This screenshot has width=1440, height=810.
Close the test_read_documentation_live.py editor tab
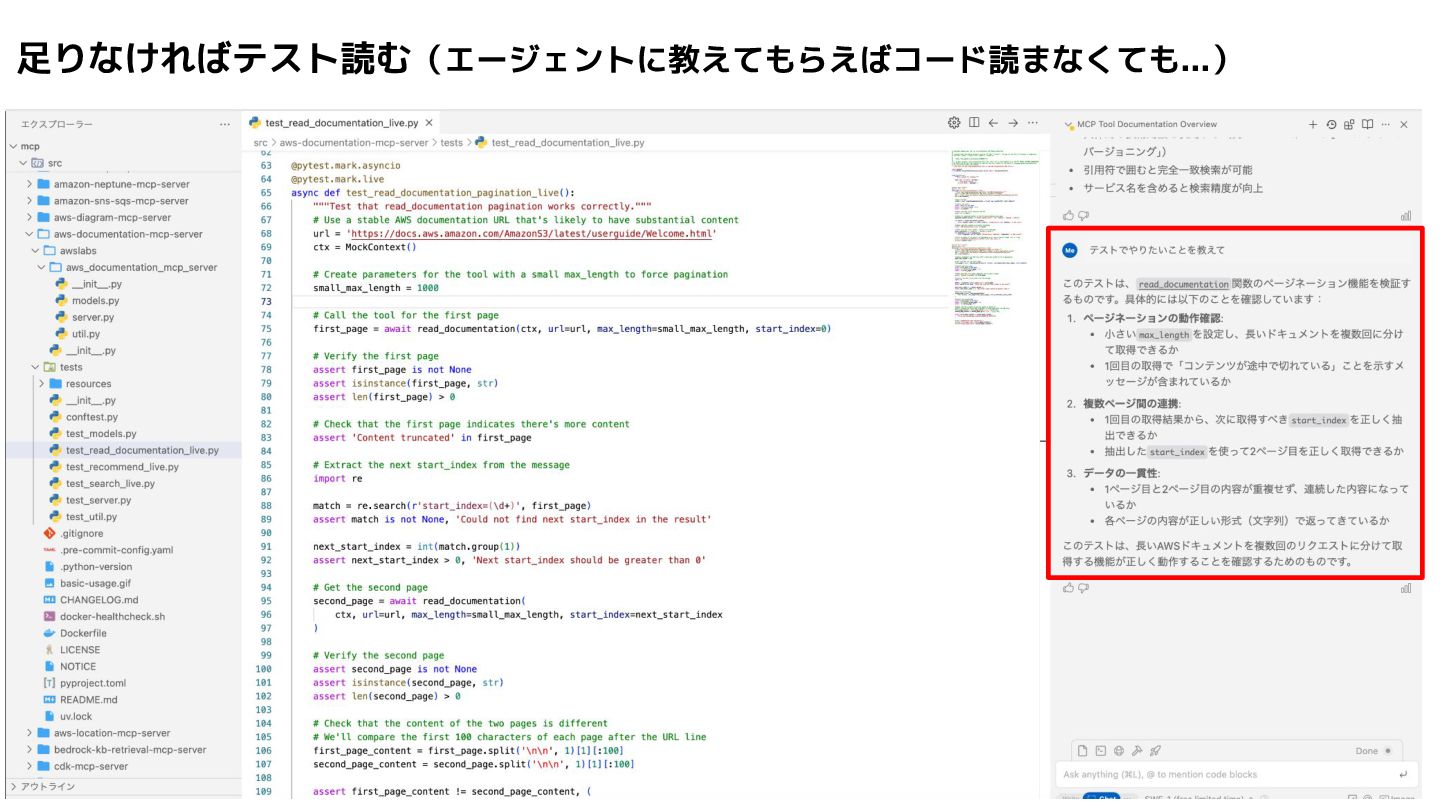tap(428, 123)
